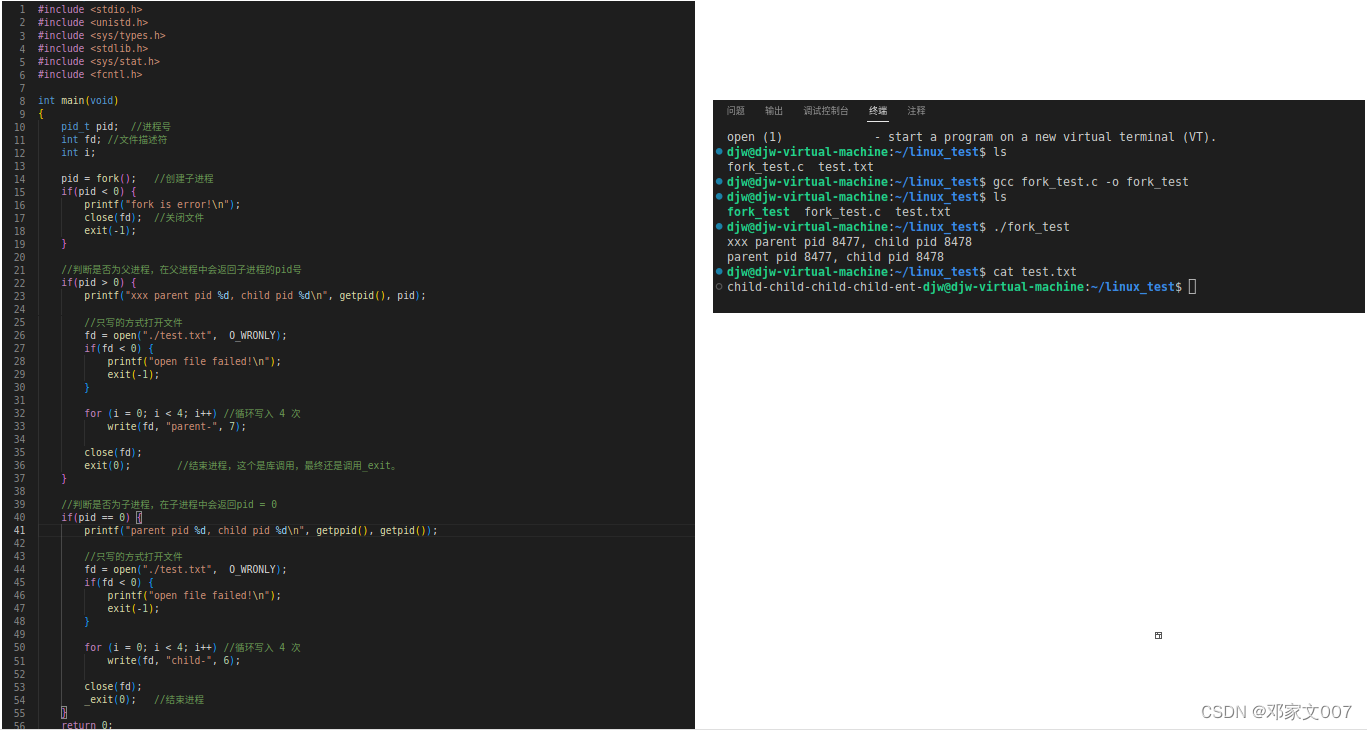Click the "int main(void)" line

(78, 101)
